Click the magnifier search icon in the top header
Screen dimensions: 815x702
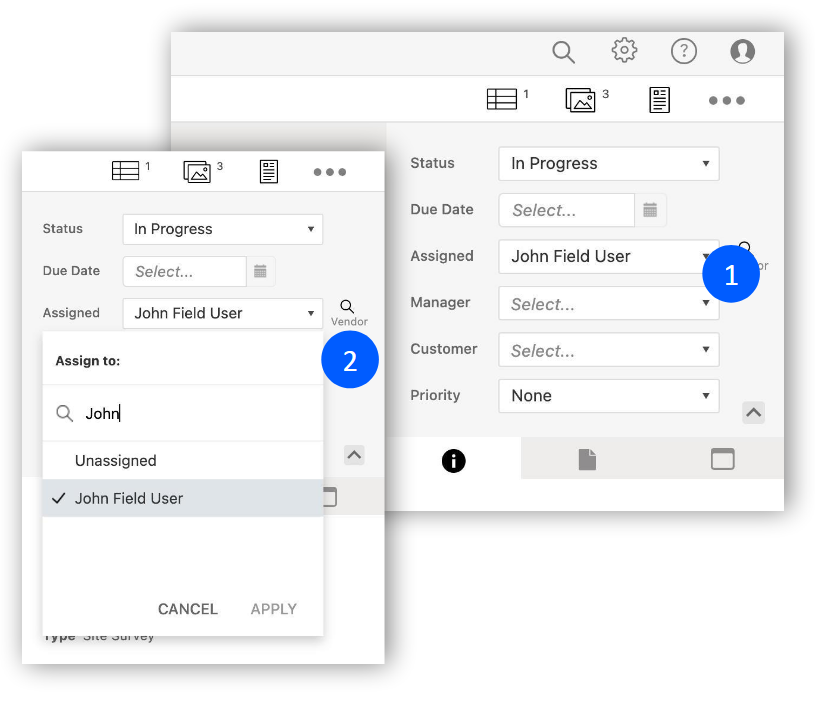pos(564,51)
